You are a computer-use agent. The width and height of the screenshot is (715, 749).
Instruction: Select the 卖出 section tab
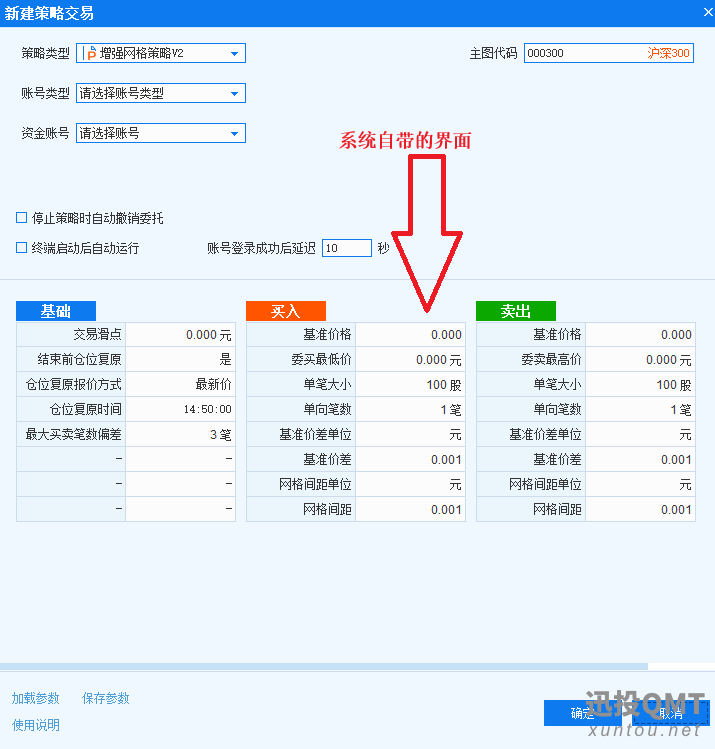pos(516,311)
